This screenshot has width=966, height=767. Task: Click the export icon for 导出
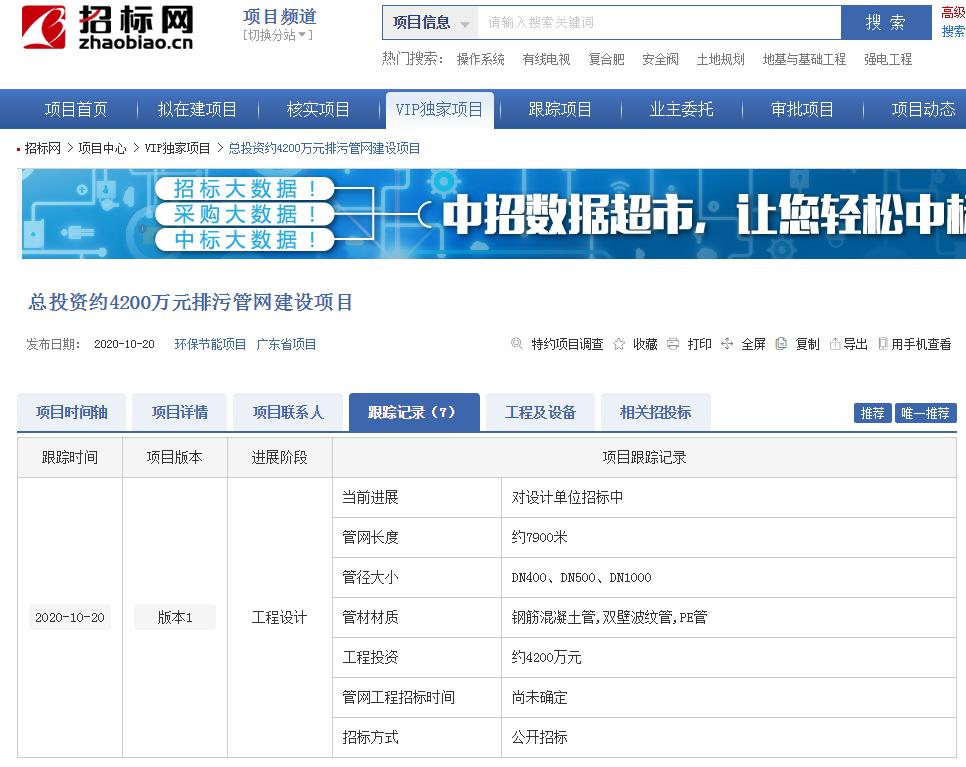[x=835, y=344]
